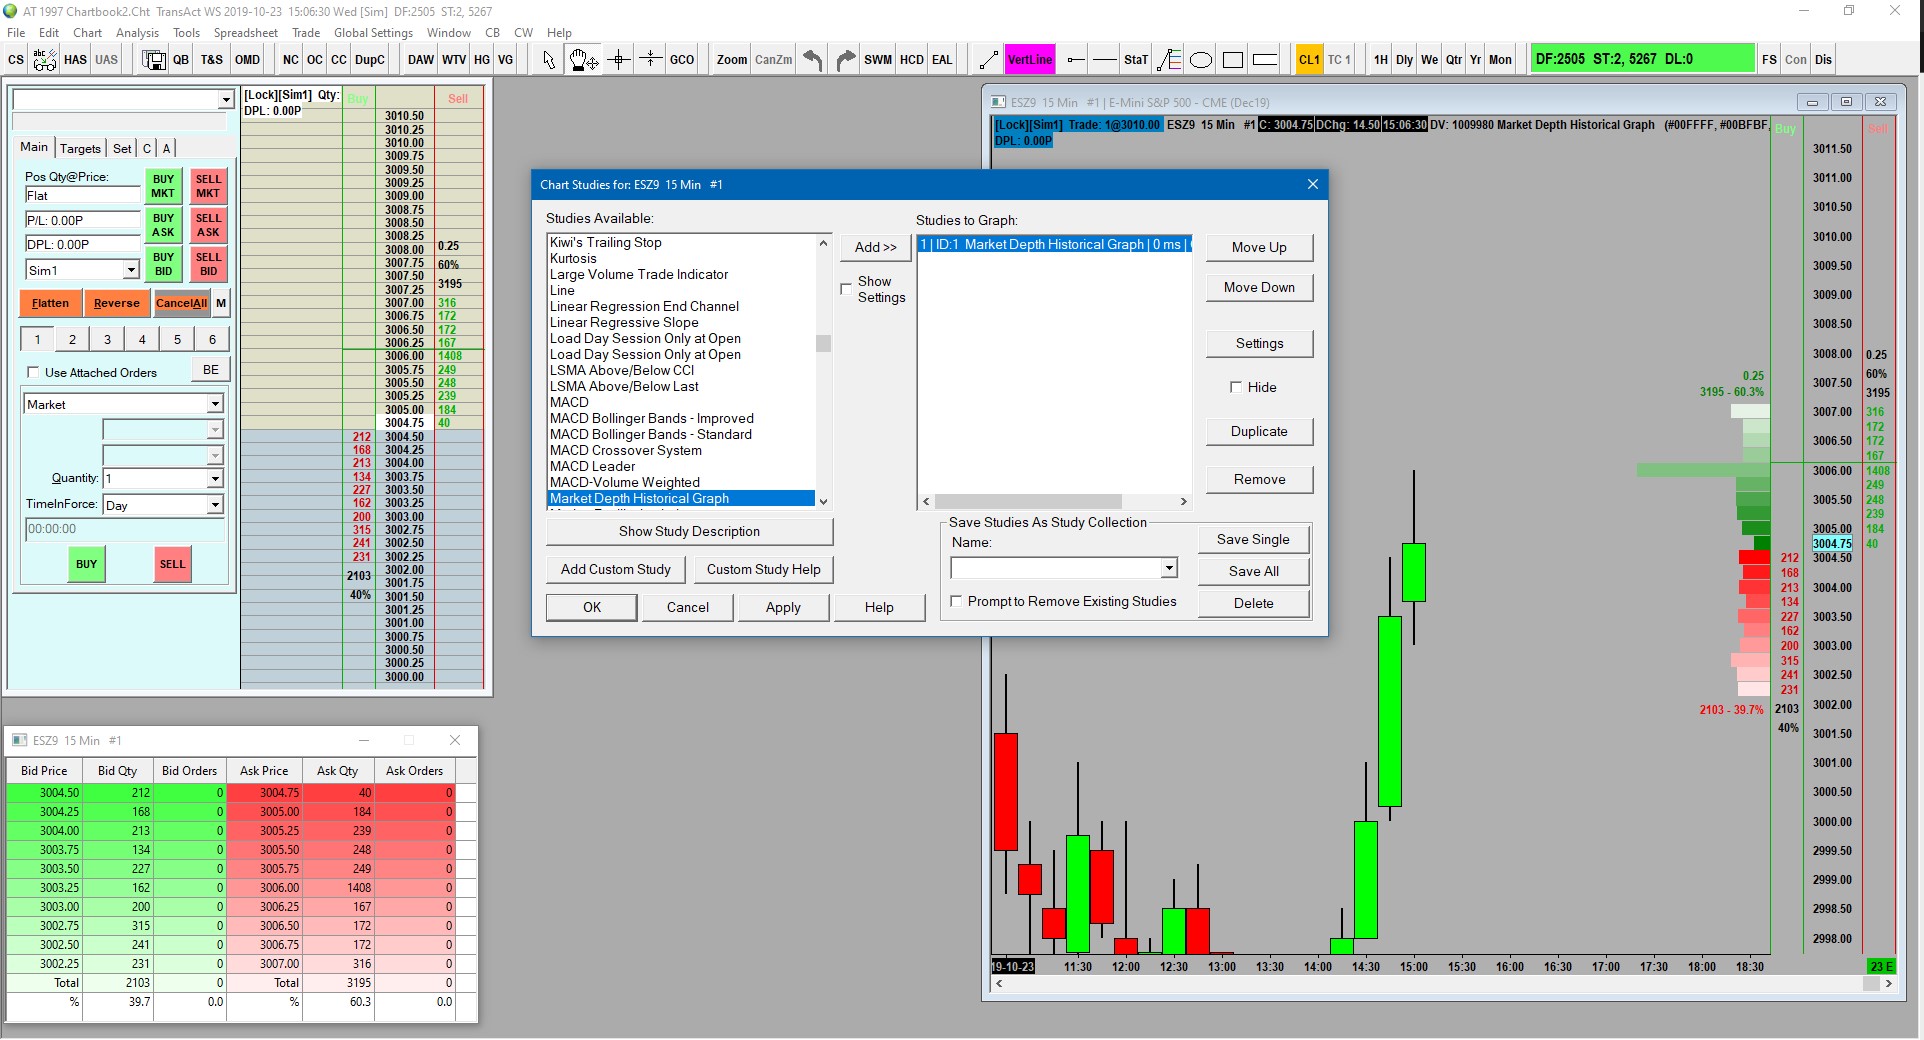This screenshot has width=1924, height=1040.
Task: Open the Market order type dropdown
Action: (x=214, y=404)
